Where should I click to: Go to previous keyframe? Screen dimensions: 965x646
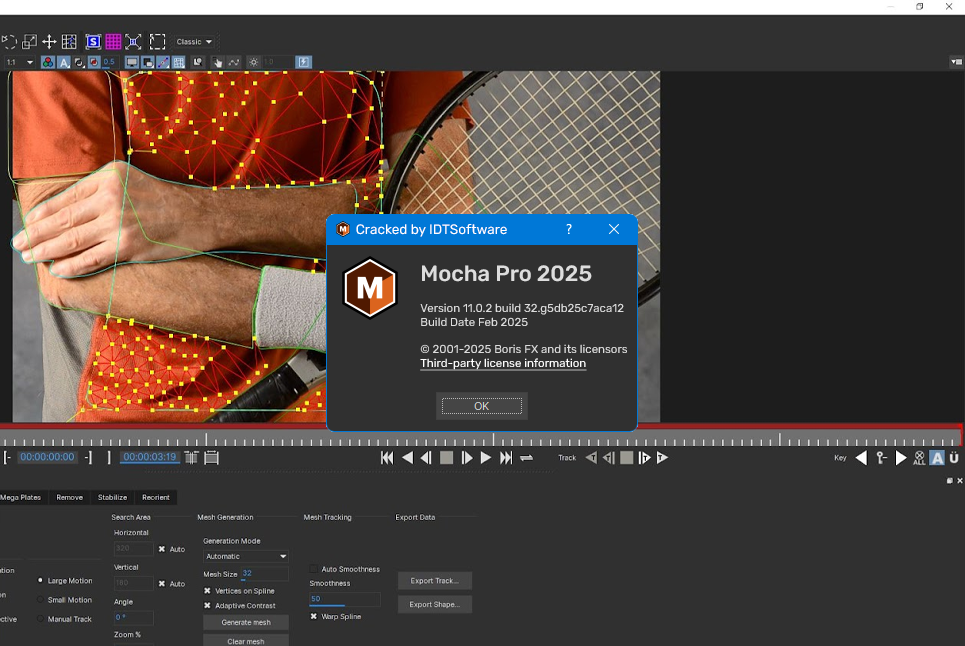pos(862,458)
